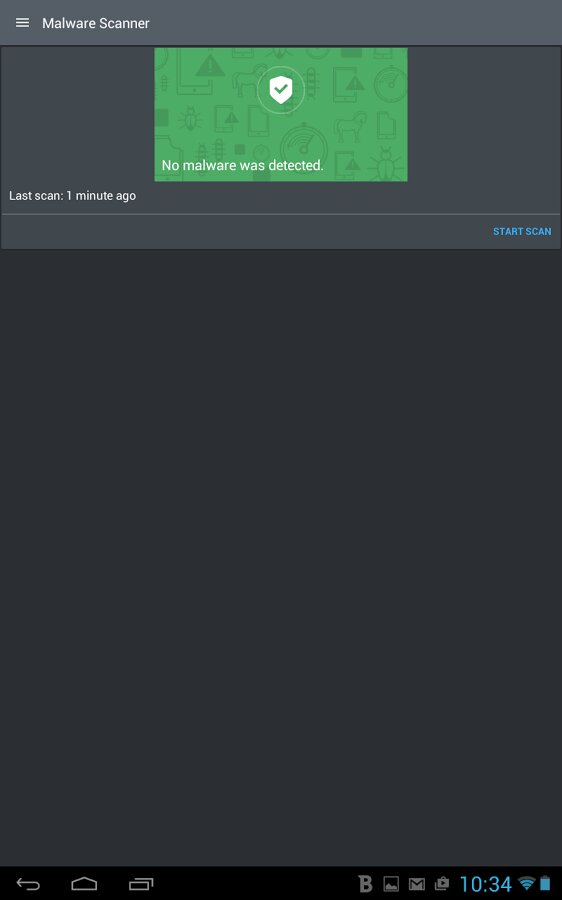Image resolution: width=562 pixels, height=900 pixels.
Task: Tap the Wi-Fi signal indicator
Action: (x=526, y=883)
